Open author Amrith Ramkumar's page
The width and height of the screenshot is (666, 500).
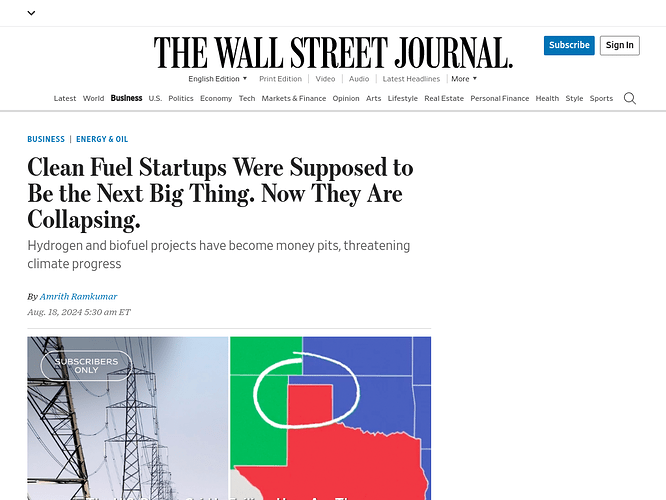(79, 297)
